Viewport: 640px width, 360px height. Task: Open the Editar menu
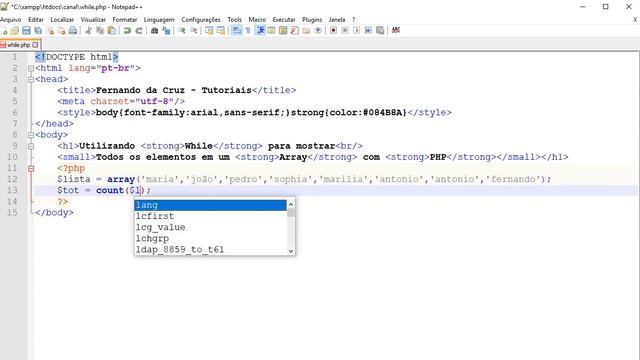pos(36,20)
